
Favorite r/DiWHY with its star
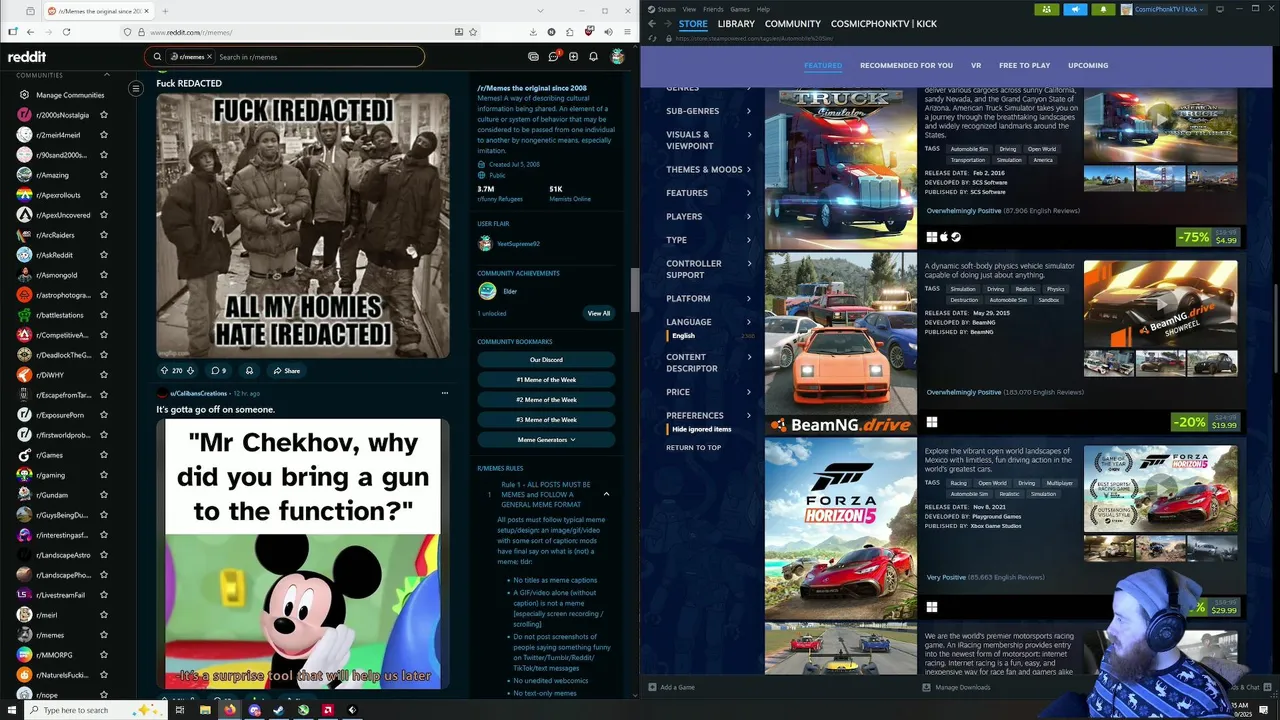coord(103,375)
